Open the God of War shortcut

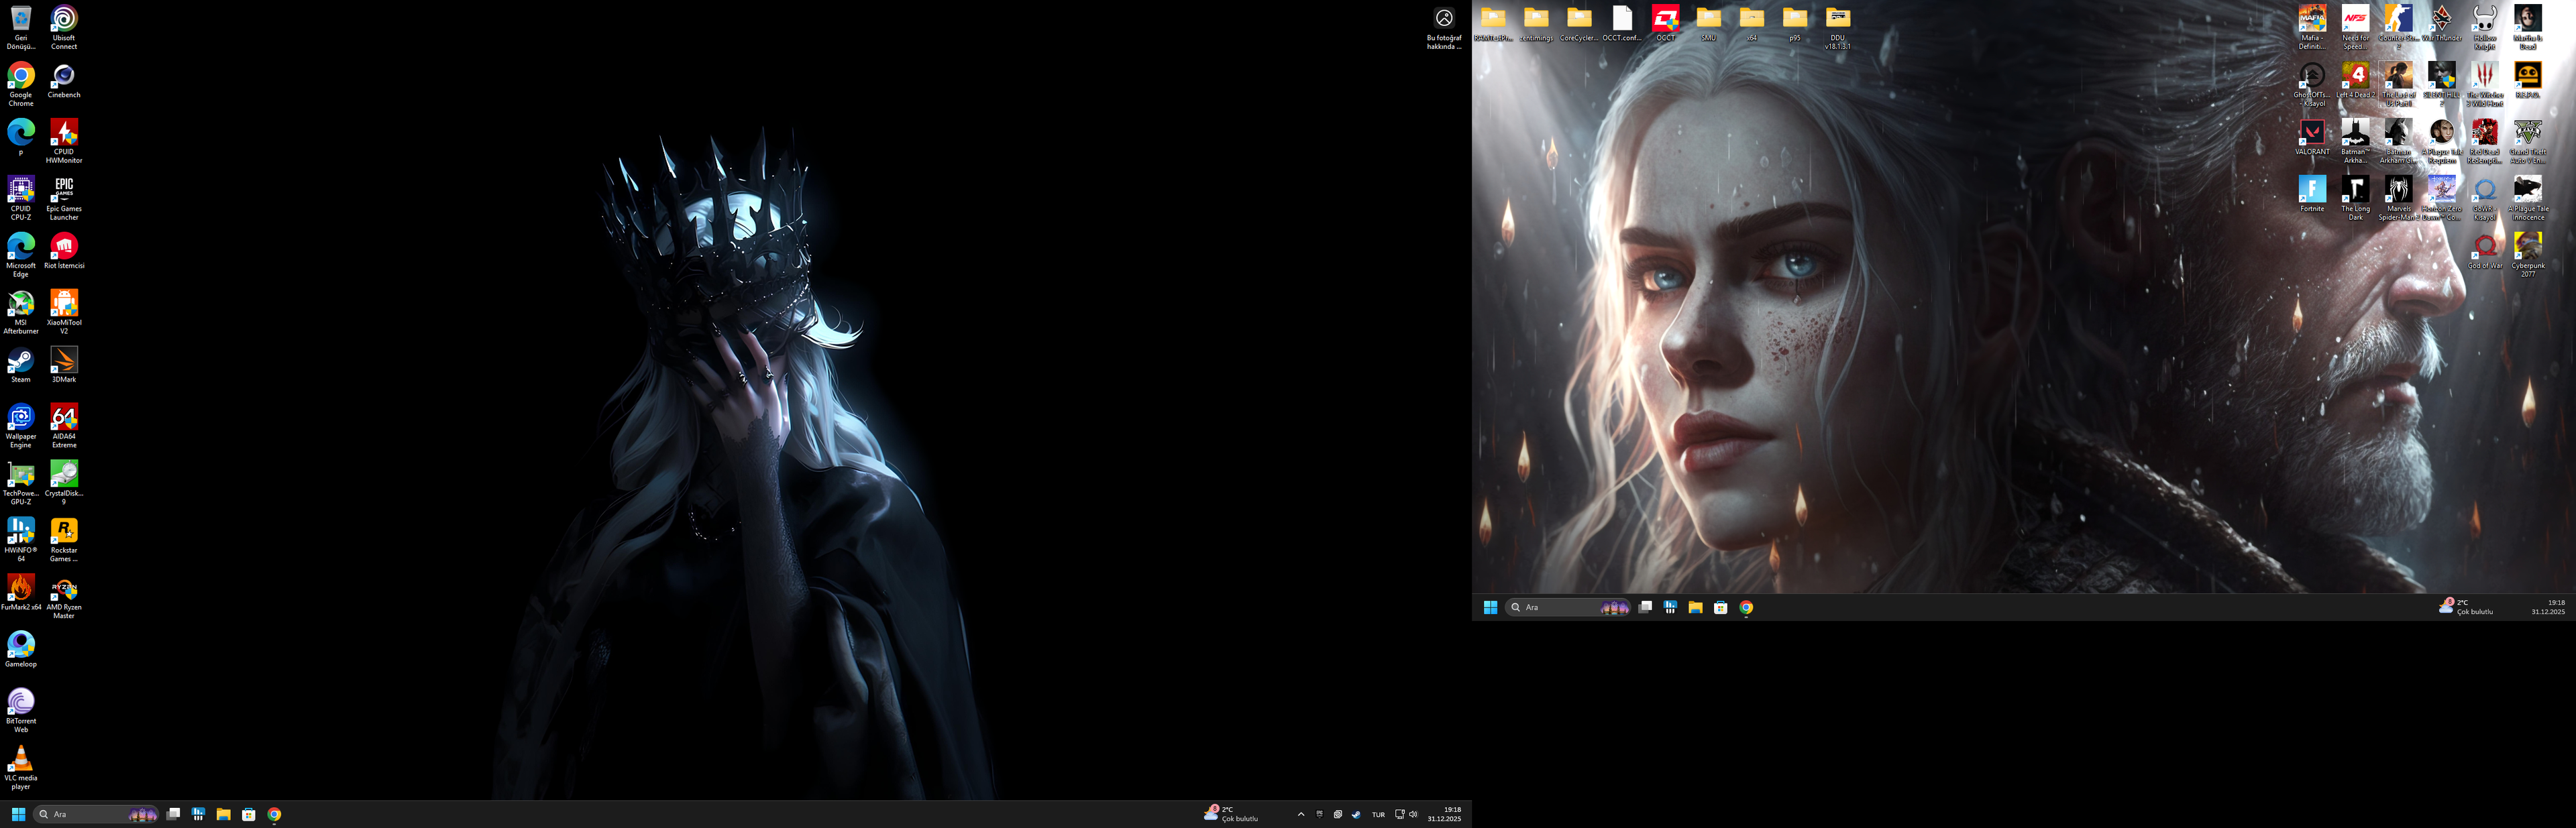[2485, 252]
